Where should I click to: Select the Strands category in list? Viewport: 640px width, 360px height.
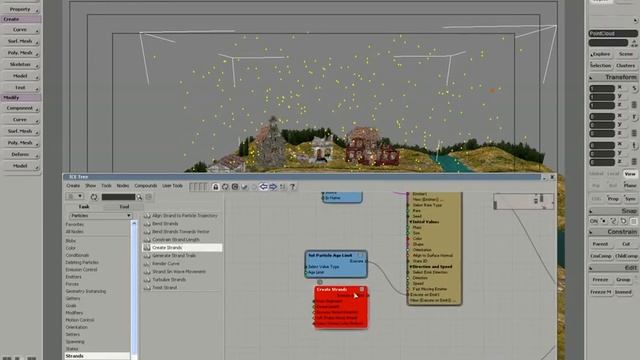pyautogui.click(x=97, y=356)
